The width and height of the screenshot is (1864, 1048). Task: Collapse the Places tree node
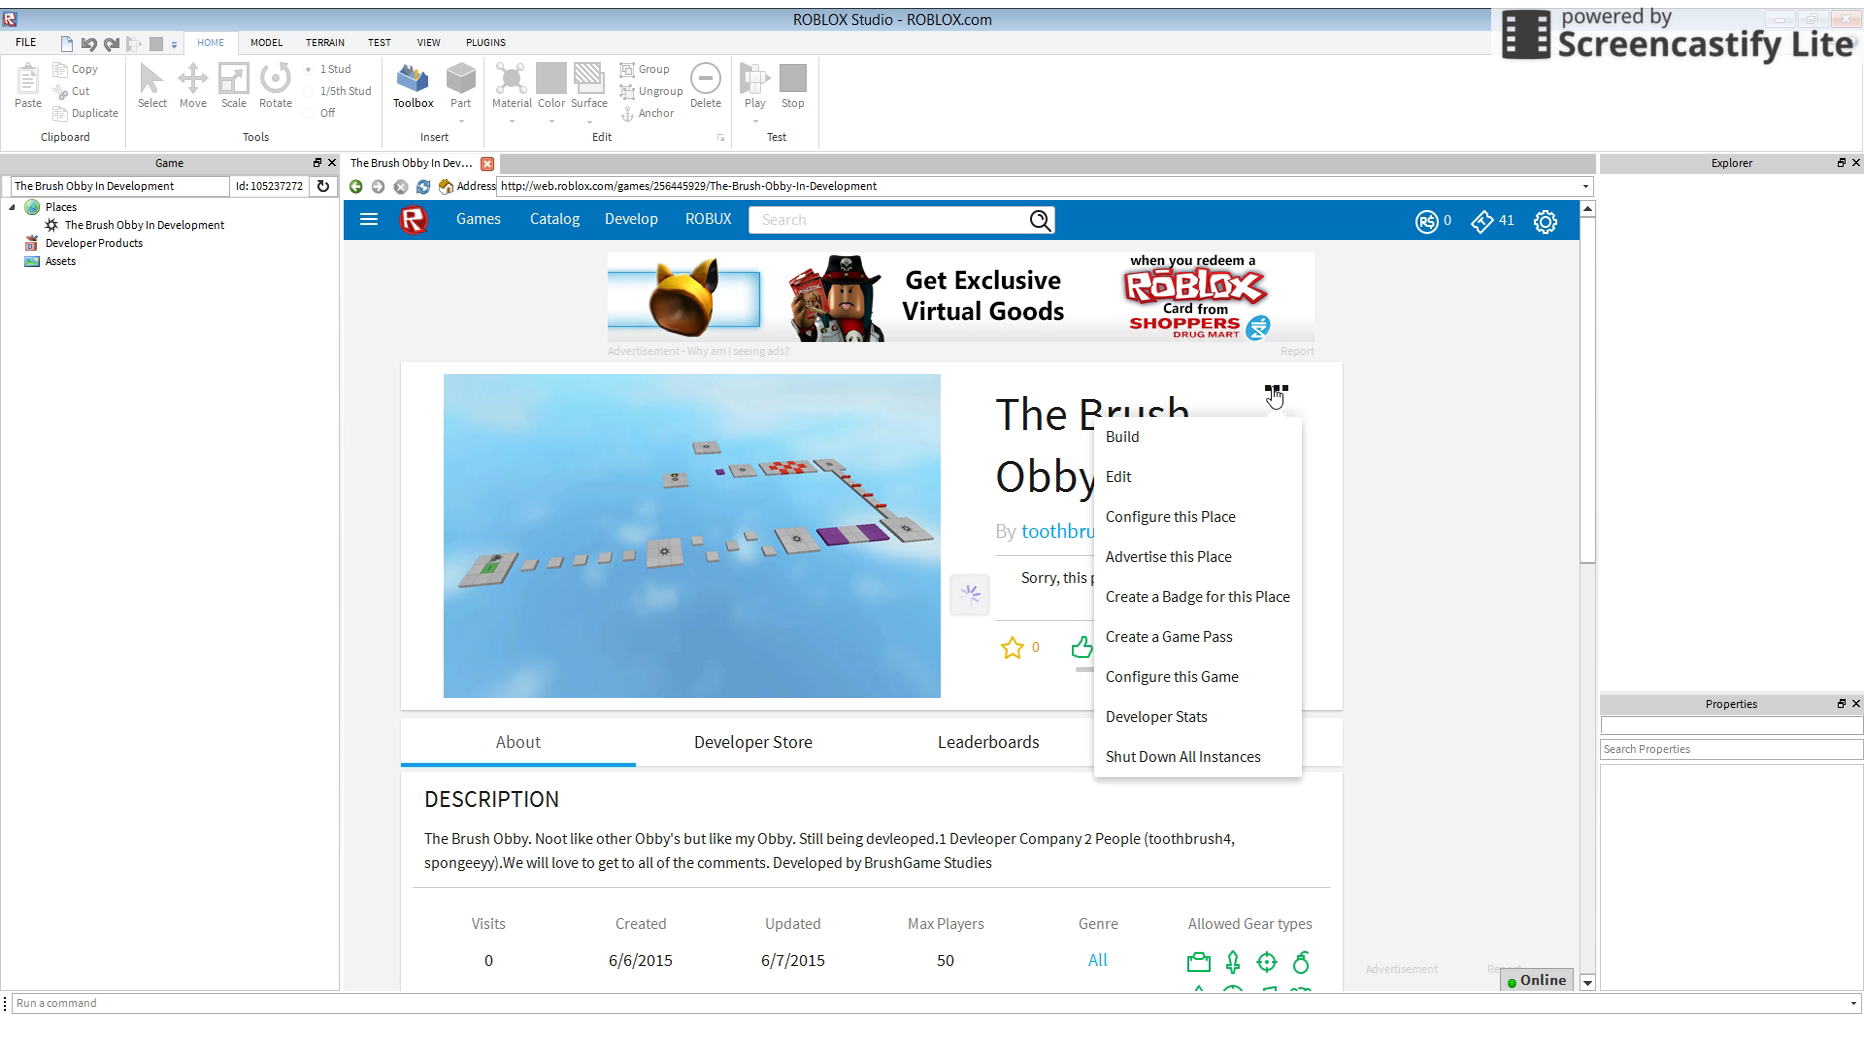(13, 207)
